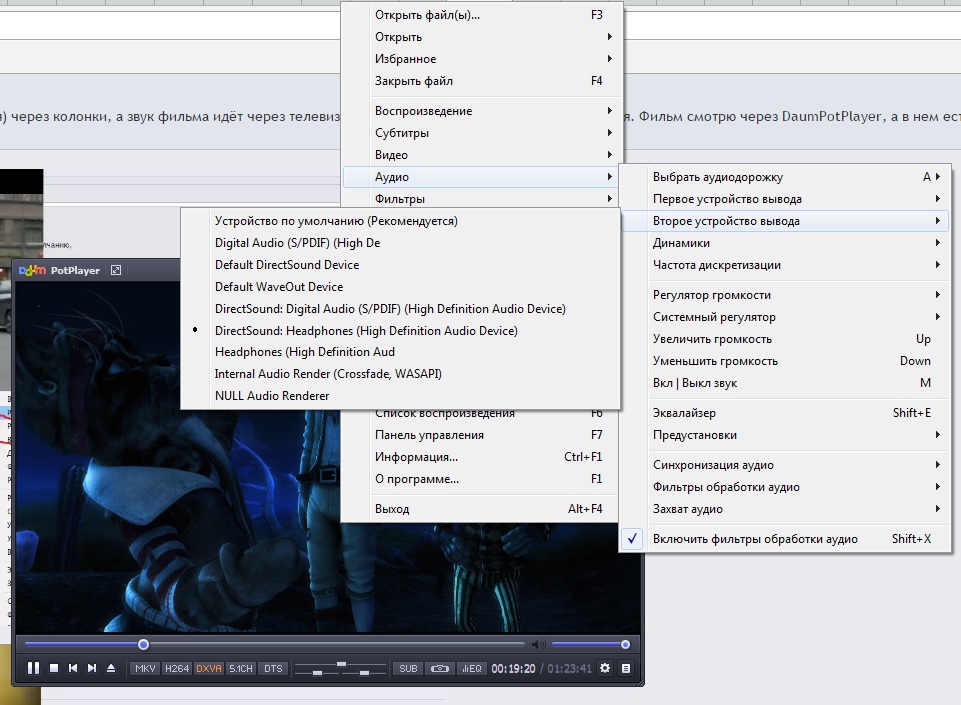Click the 'SUB' subtitles button
The height and width of the screenshot is (705, 961).
pos(408,668)
